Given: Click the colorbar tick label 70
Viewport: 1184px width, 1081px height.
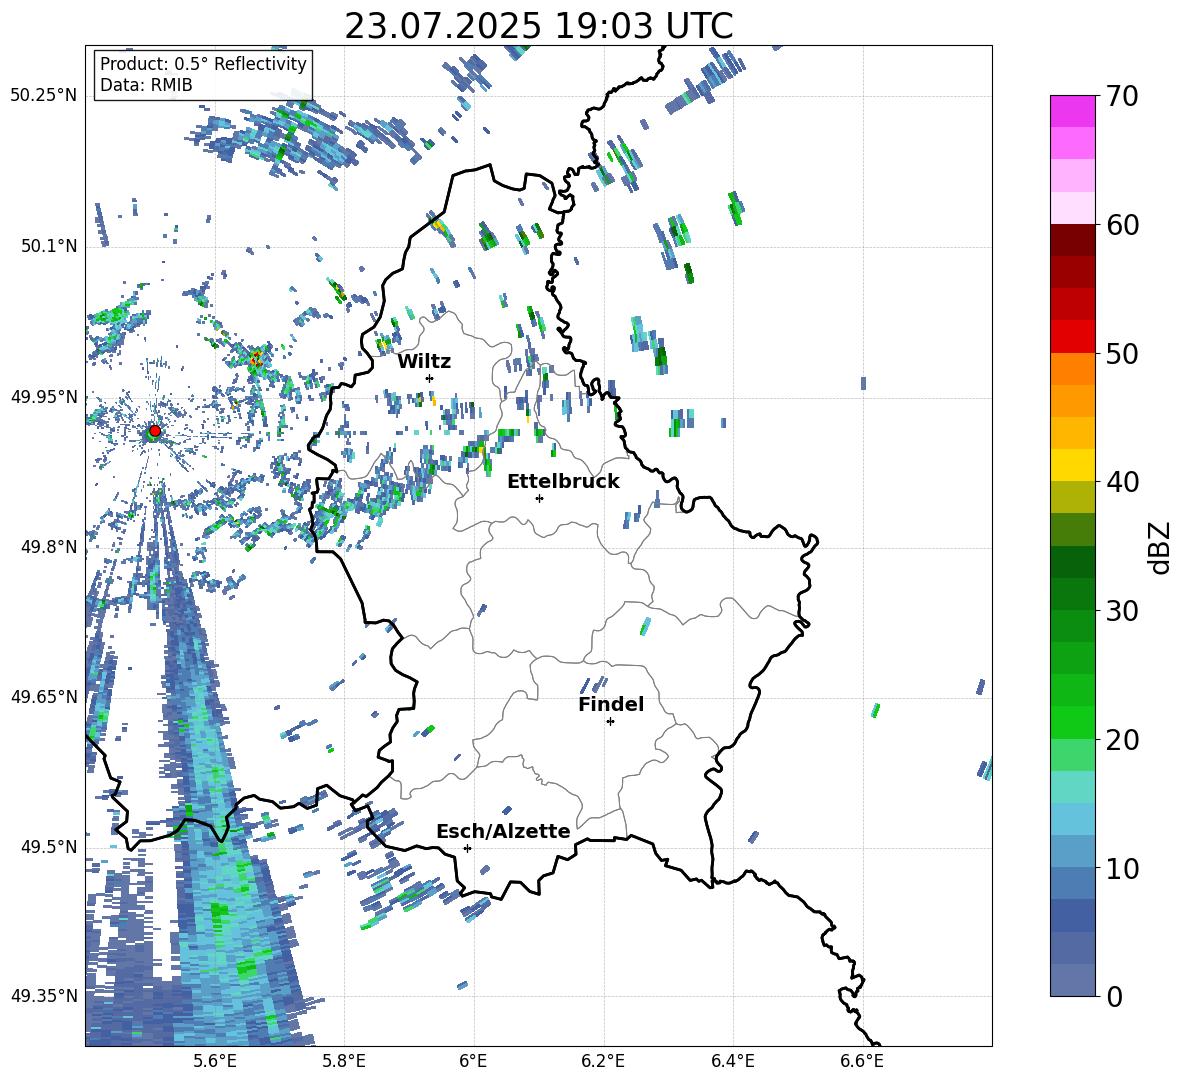Looking at the screenshot, I should pyautogui.click(x=1122, y=96).
